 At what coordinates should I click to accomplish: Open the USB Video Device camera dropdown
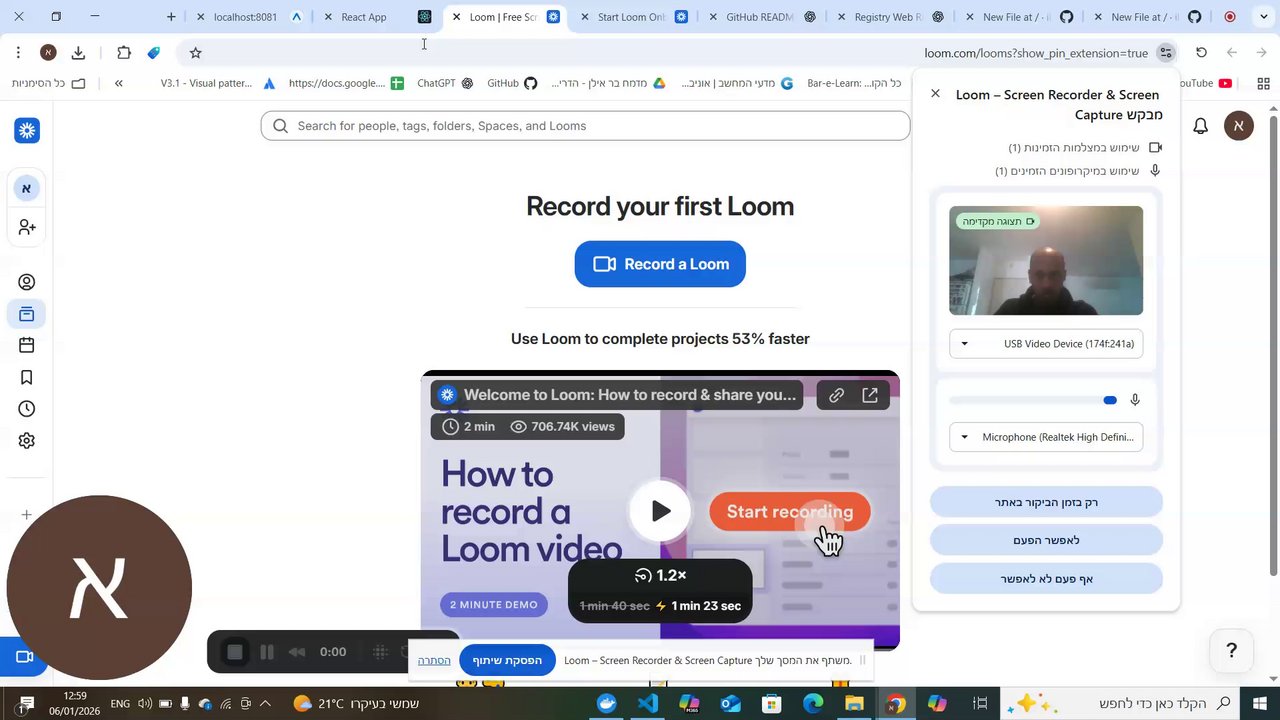tap(1046, 344)
